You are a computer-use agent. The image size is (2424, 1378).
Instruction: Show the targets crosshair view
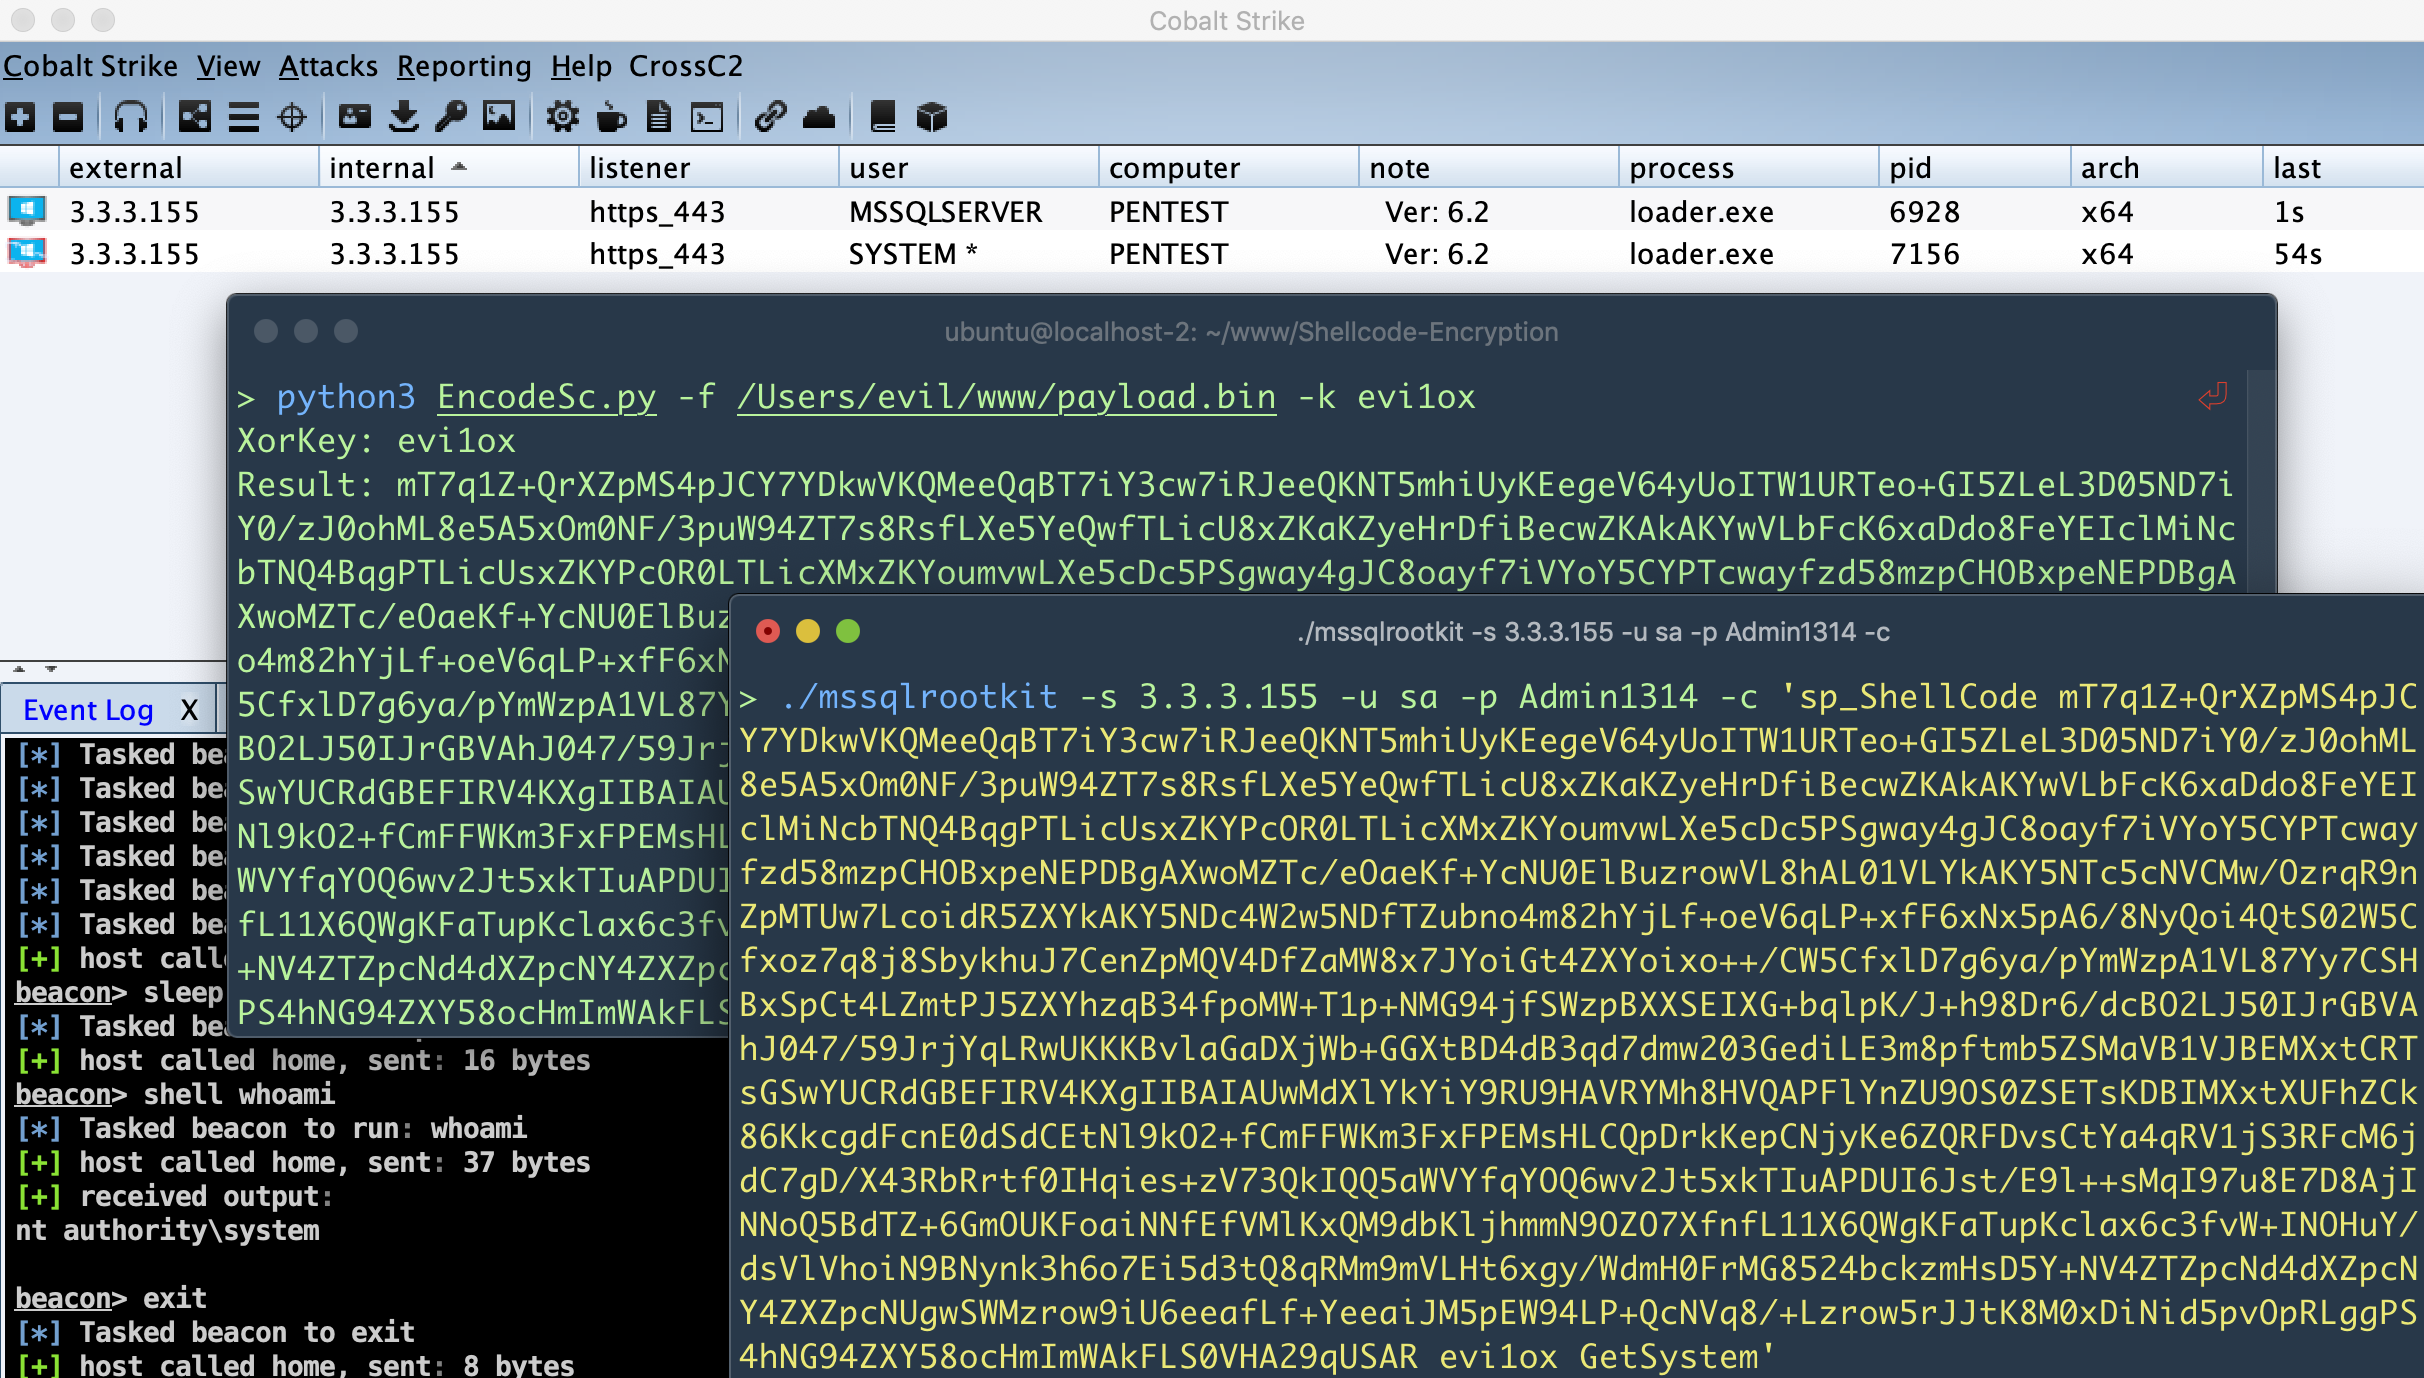coord(292,117)
